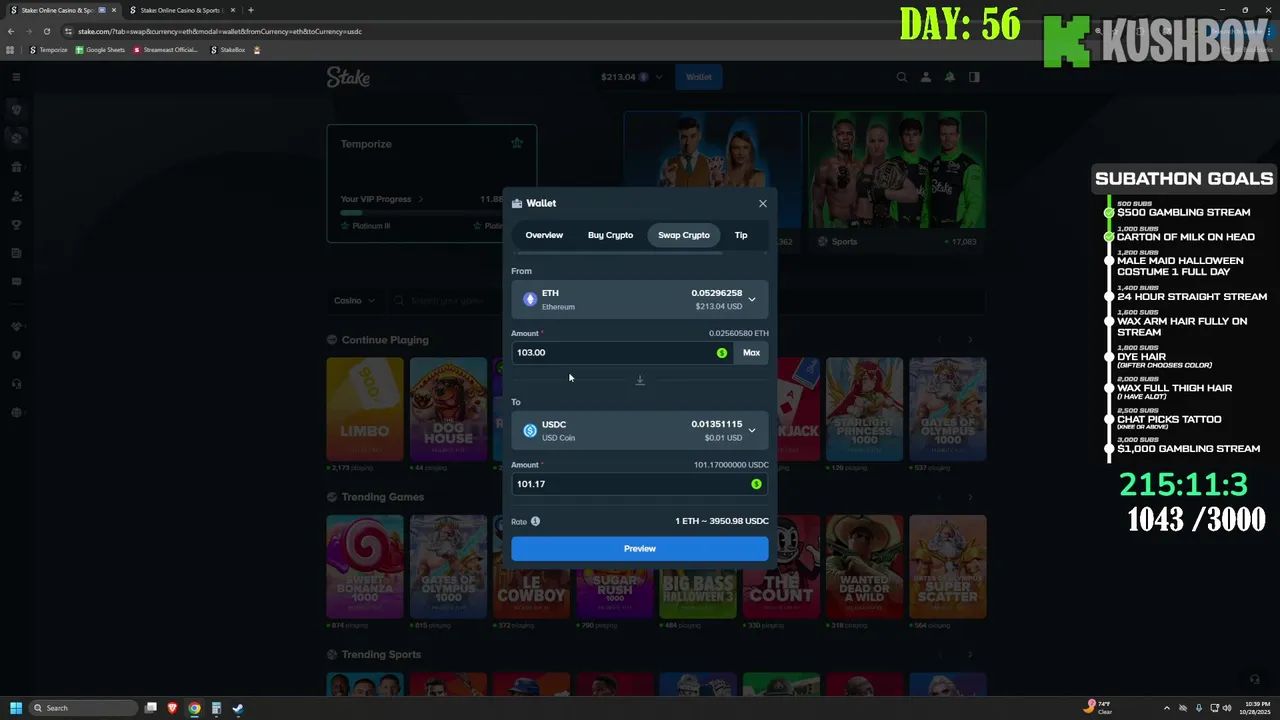Click the USDC coin icon
The height and width of the screenshot is (720, 1280).
pos(530,431)
